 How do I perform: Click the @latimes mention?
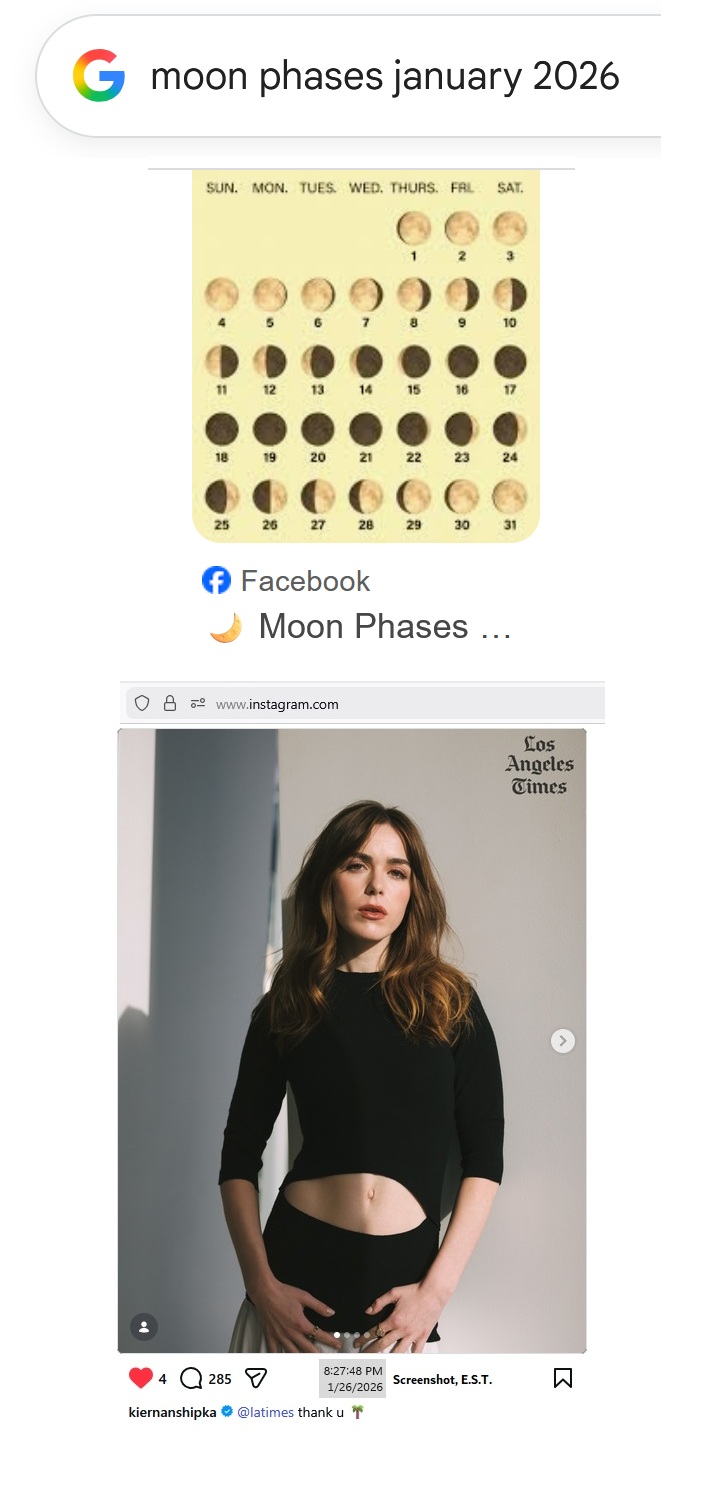click(266, 1412)
